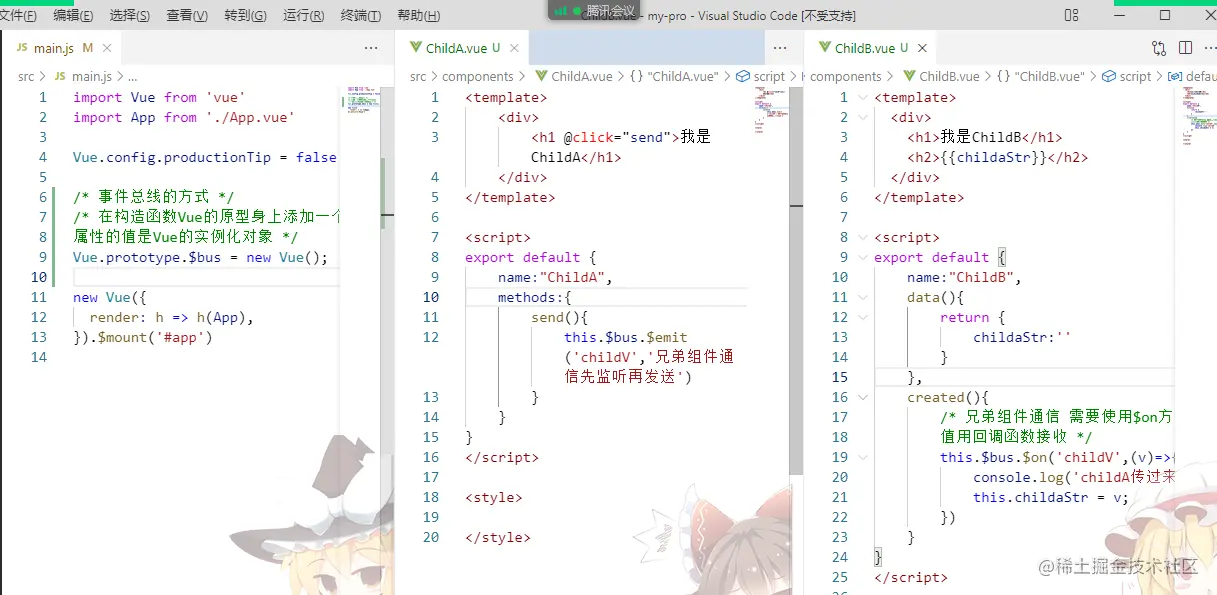Click the script symbol in ChildB.vue breadcrumb
The width and height of the screenshot is (1217, 595).
click(1128, 76)
